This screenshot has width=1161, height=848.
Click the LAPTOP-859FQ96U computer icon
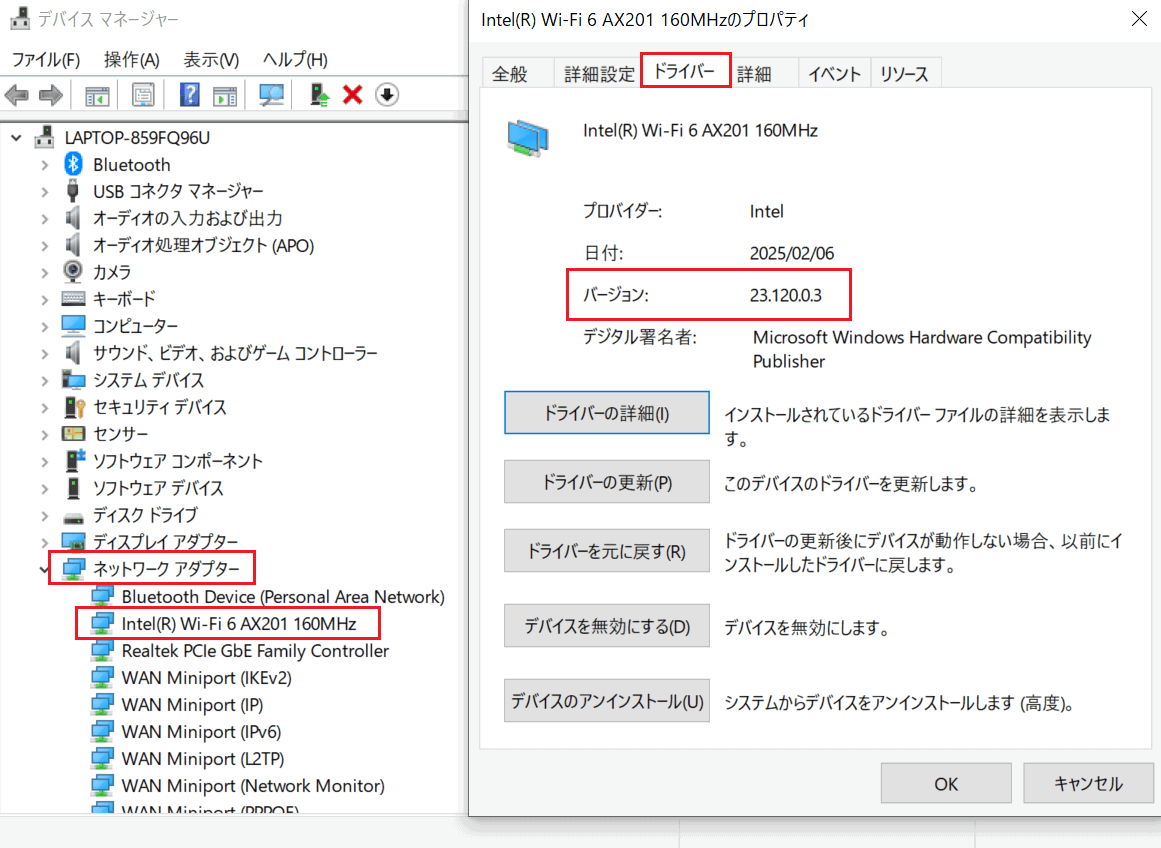[44, 137]
